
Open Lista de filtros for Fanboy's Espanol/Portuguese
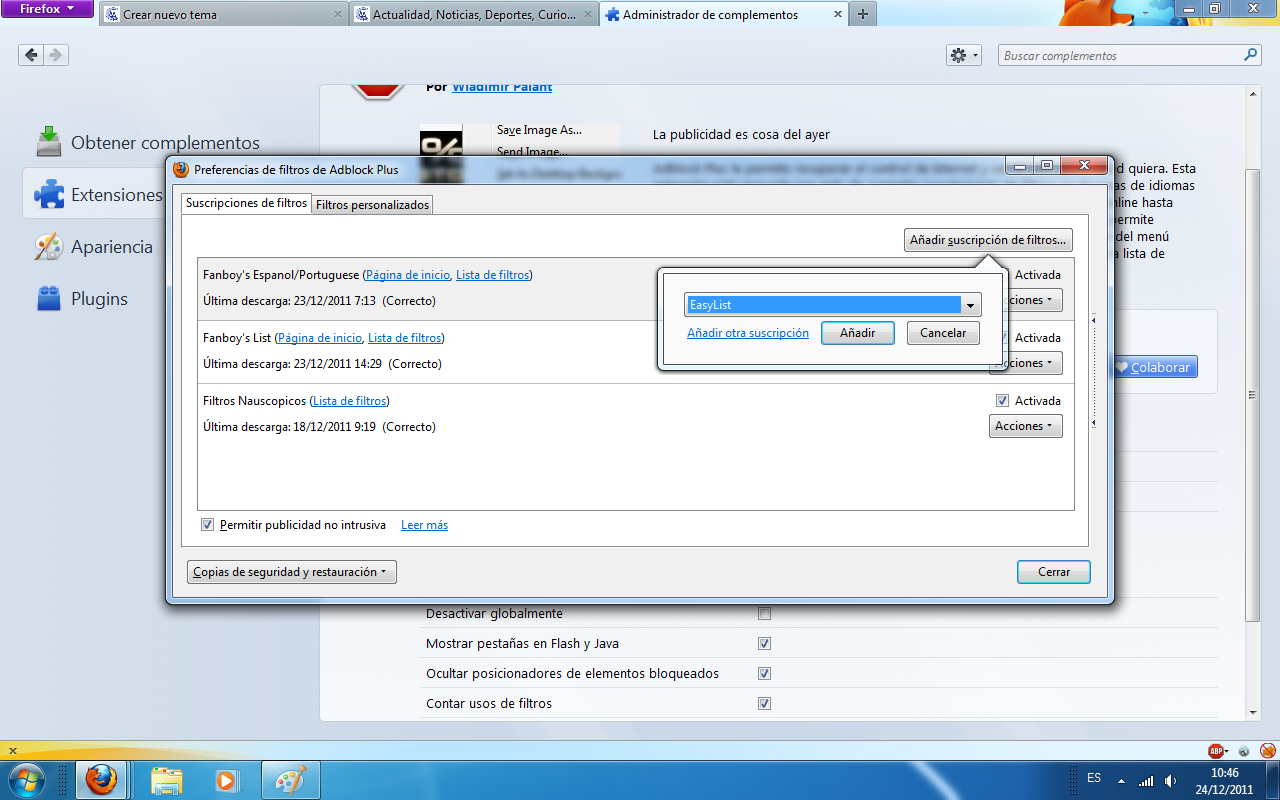point(492,275)
